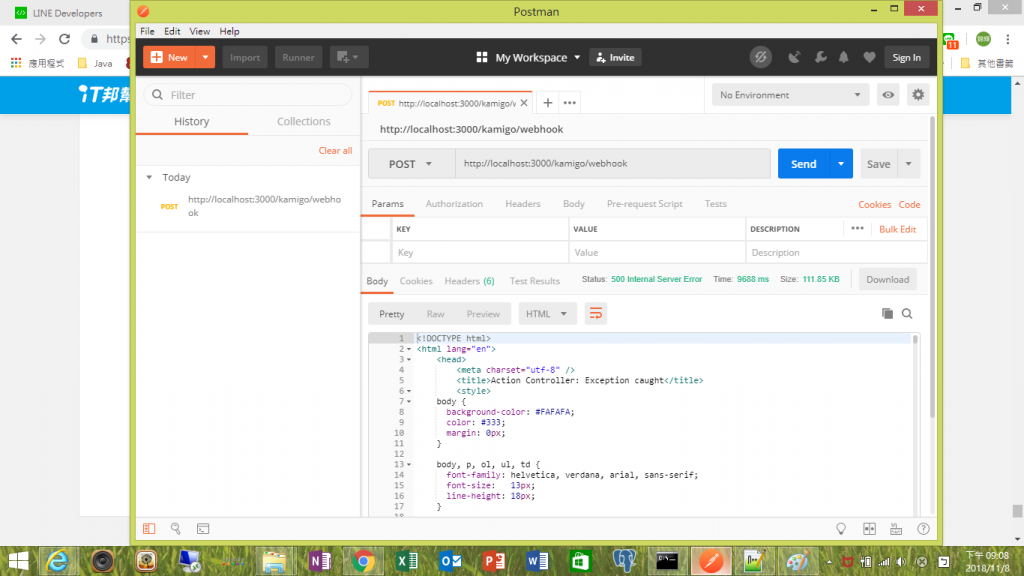Image resolution: width=1024 pixels, height=576 pixels.
Task: Open manage environments gear icon
Action: click(918, 95)
